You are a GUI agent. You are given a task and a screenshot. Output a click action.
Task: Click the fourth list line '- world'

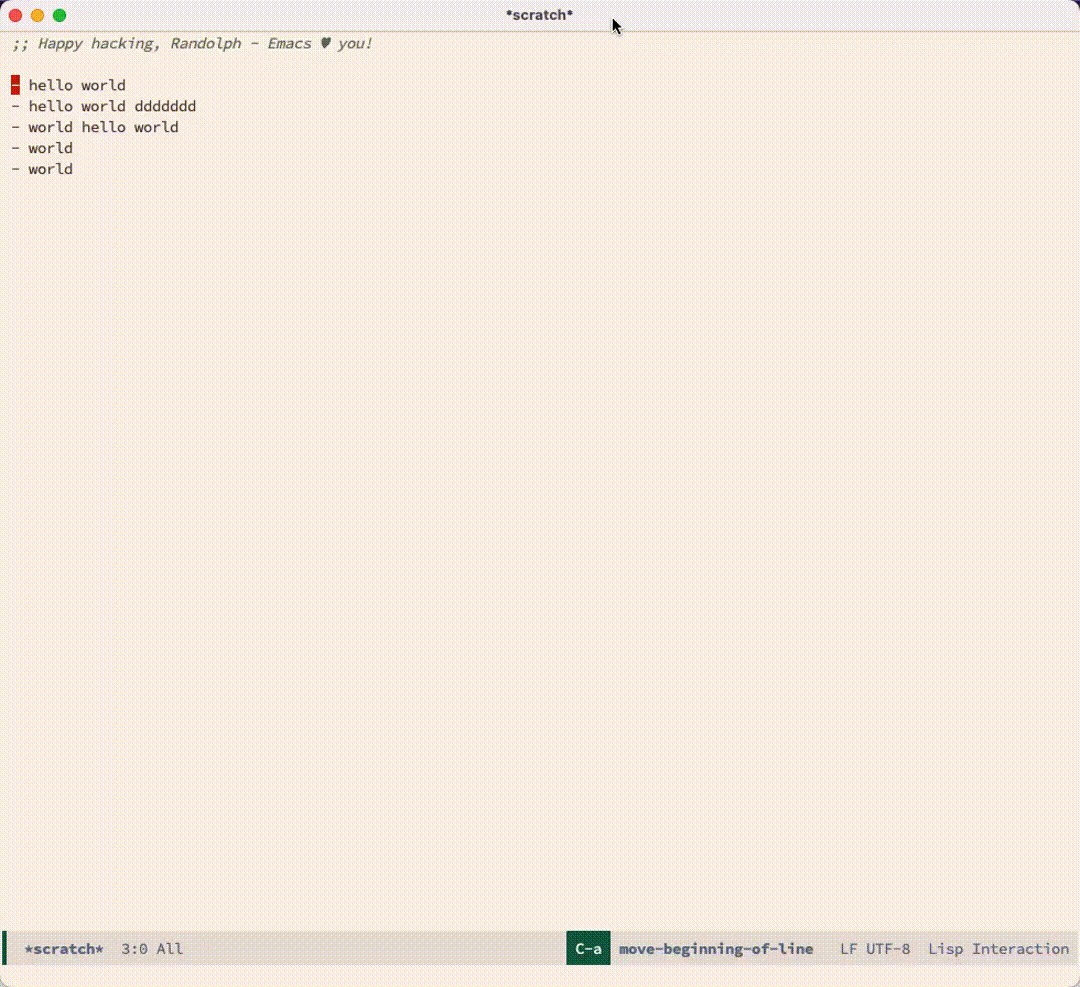tap(42, 148)
